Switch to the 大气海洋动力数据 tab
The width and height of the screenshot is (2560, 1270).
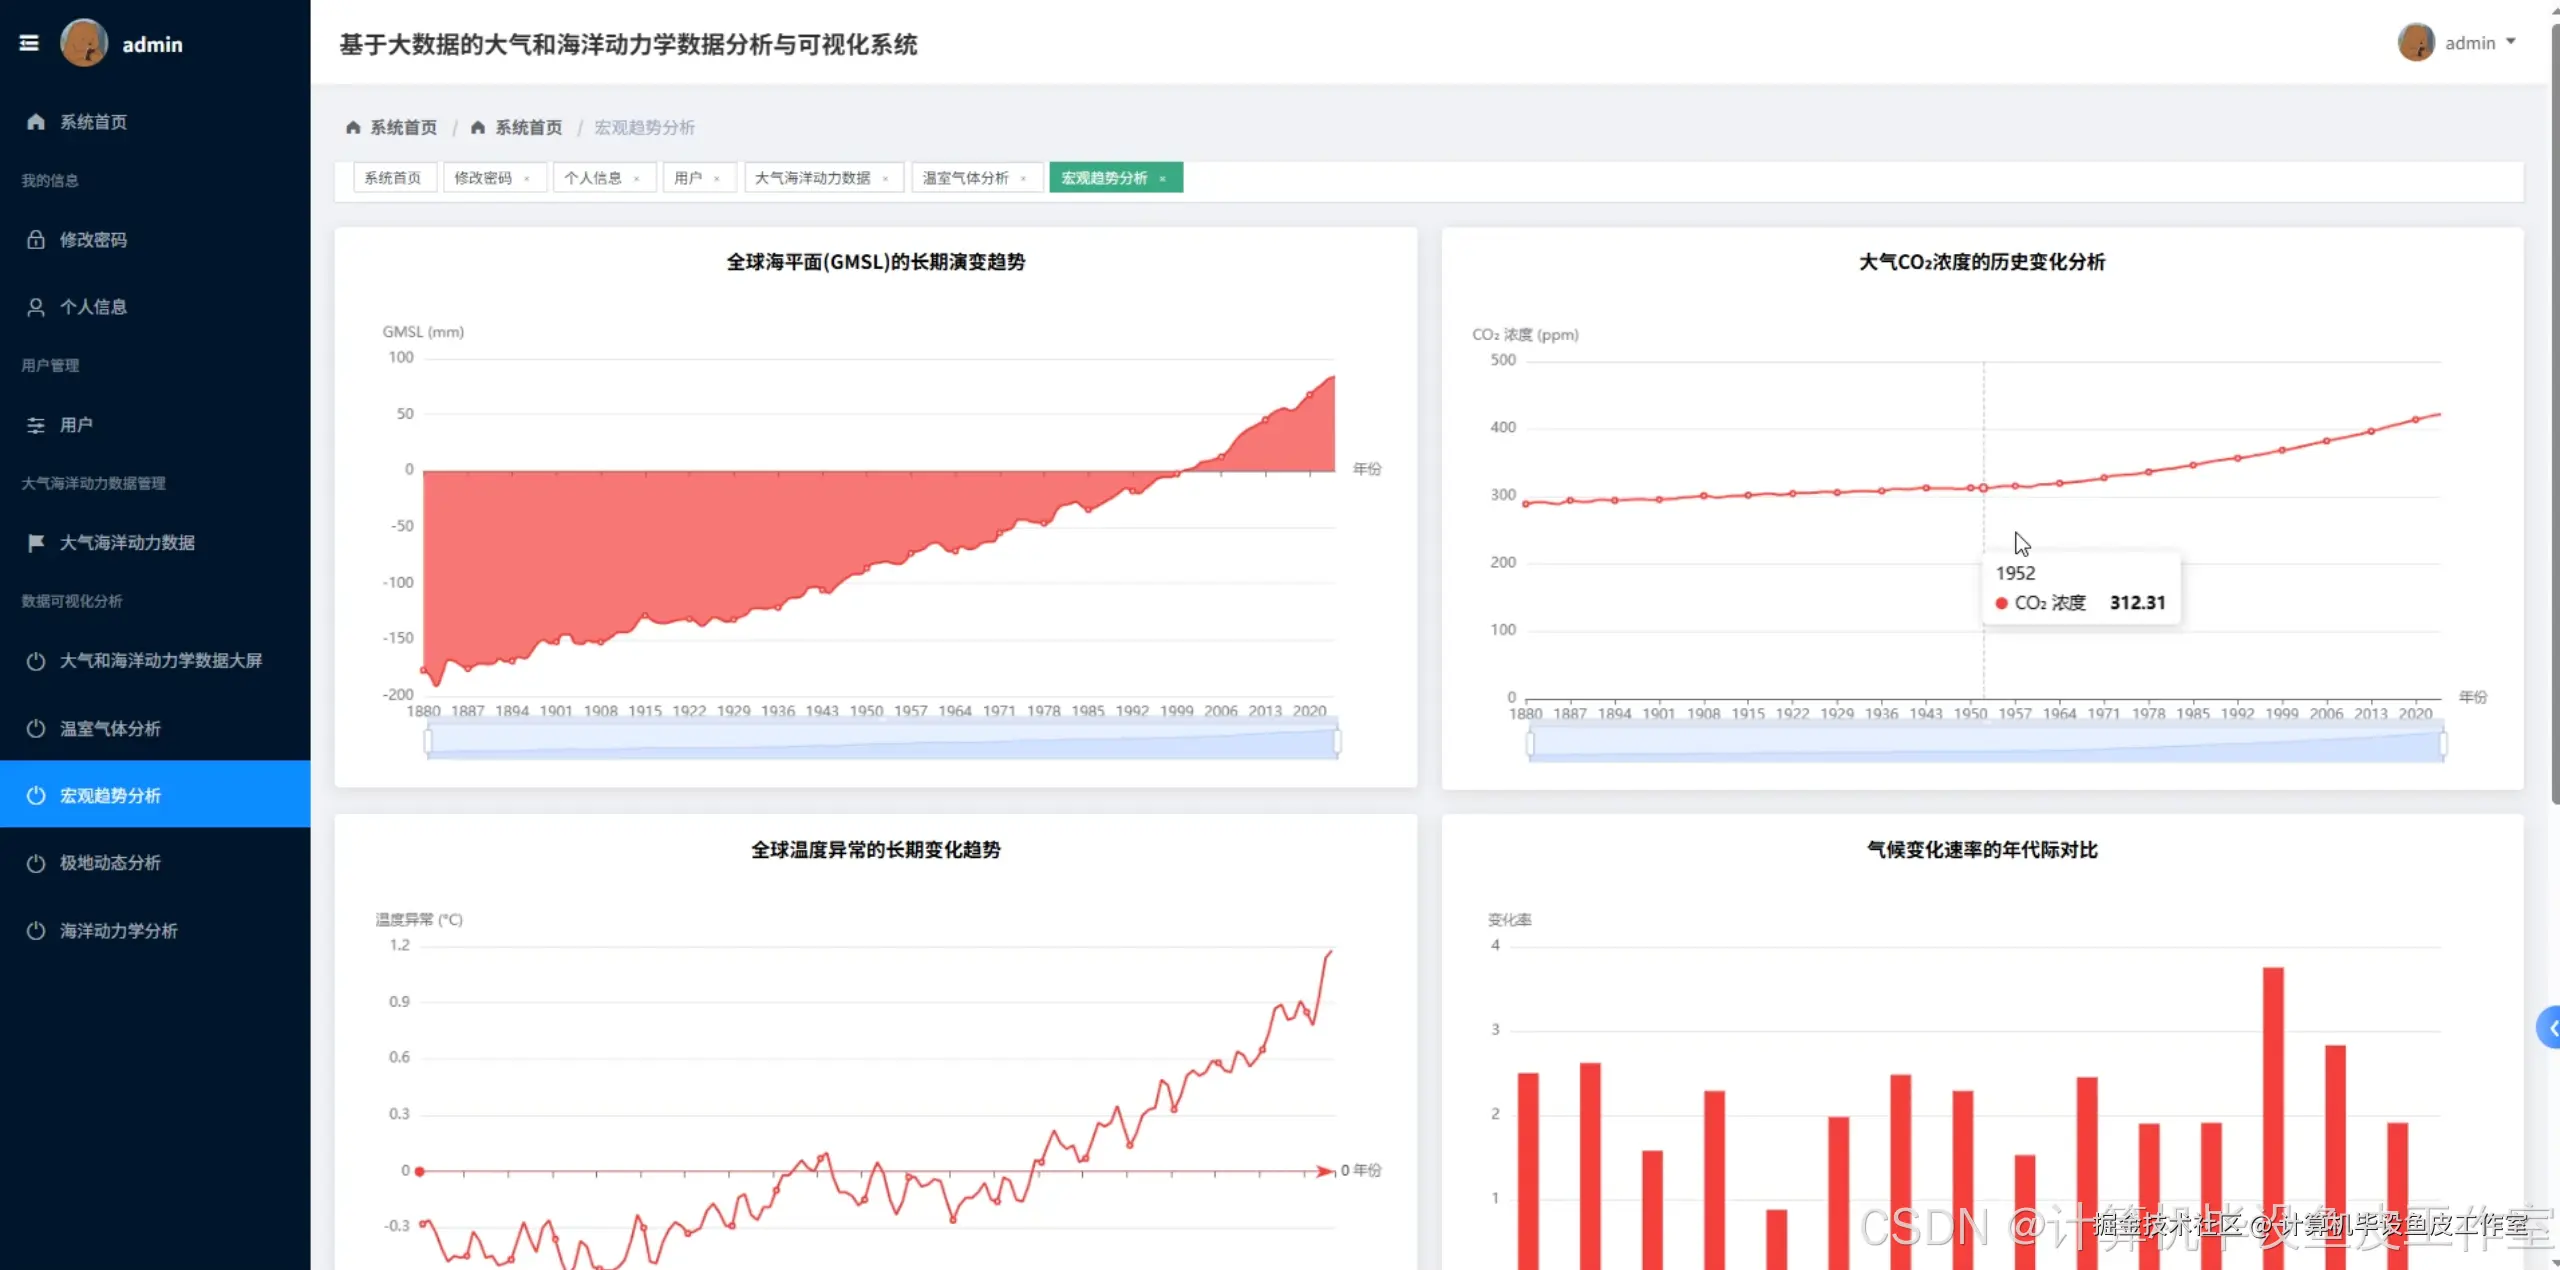(812, 178)
